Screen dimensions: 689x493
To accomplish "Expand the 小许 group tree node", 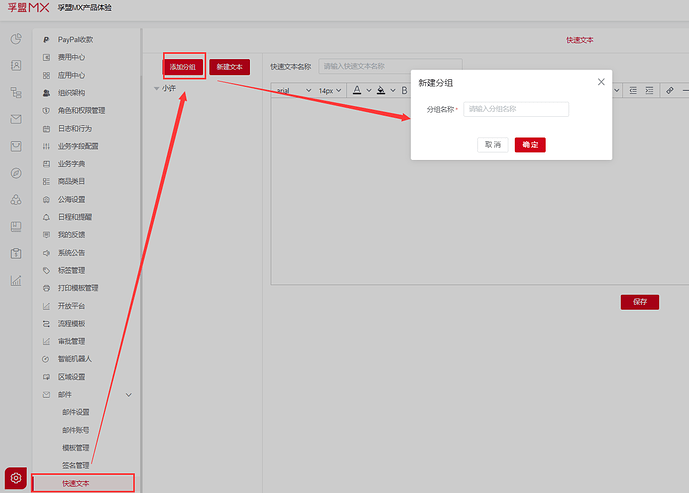I will click(156, 89).
